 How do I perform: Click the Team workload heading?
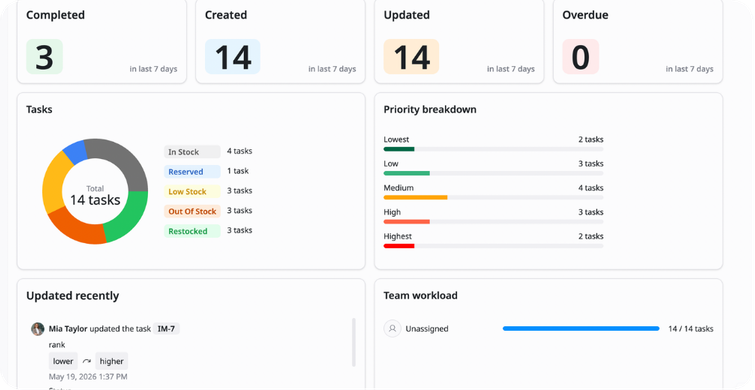click(420, 296)
